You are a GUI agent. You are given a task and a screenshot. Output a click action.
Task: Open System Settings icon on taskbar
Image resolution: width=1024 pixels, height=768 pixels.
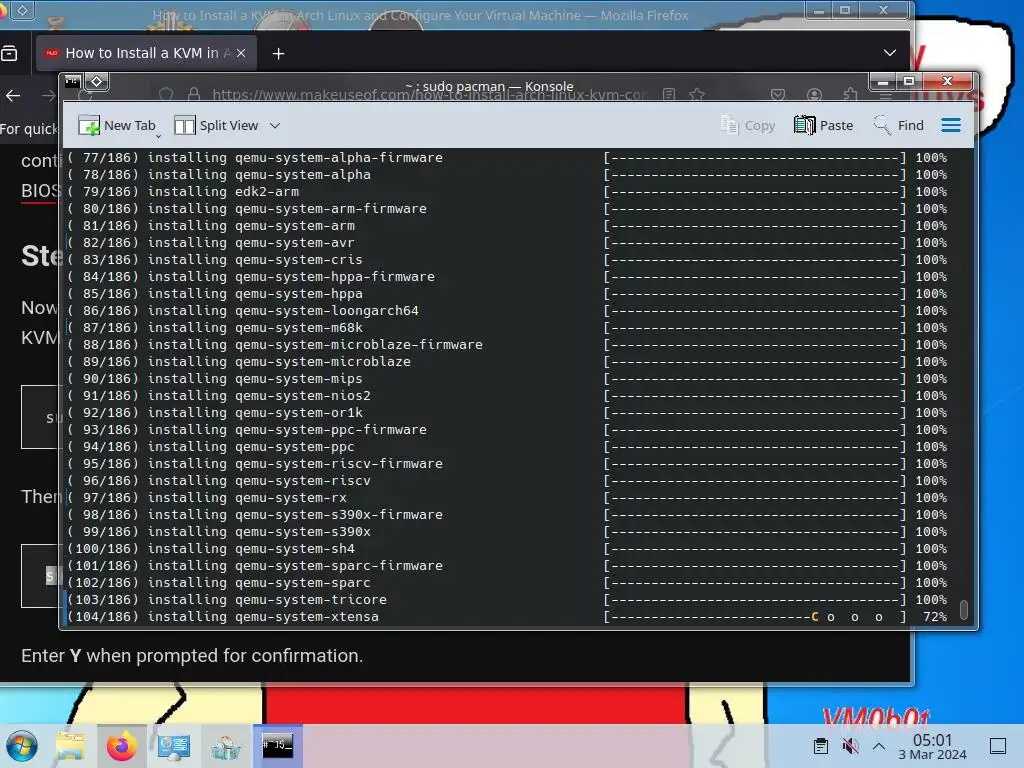coord(174,746)
